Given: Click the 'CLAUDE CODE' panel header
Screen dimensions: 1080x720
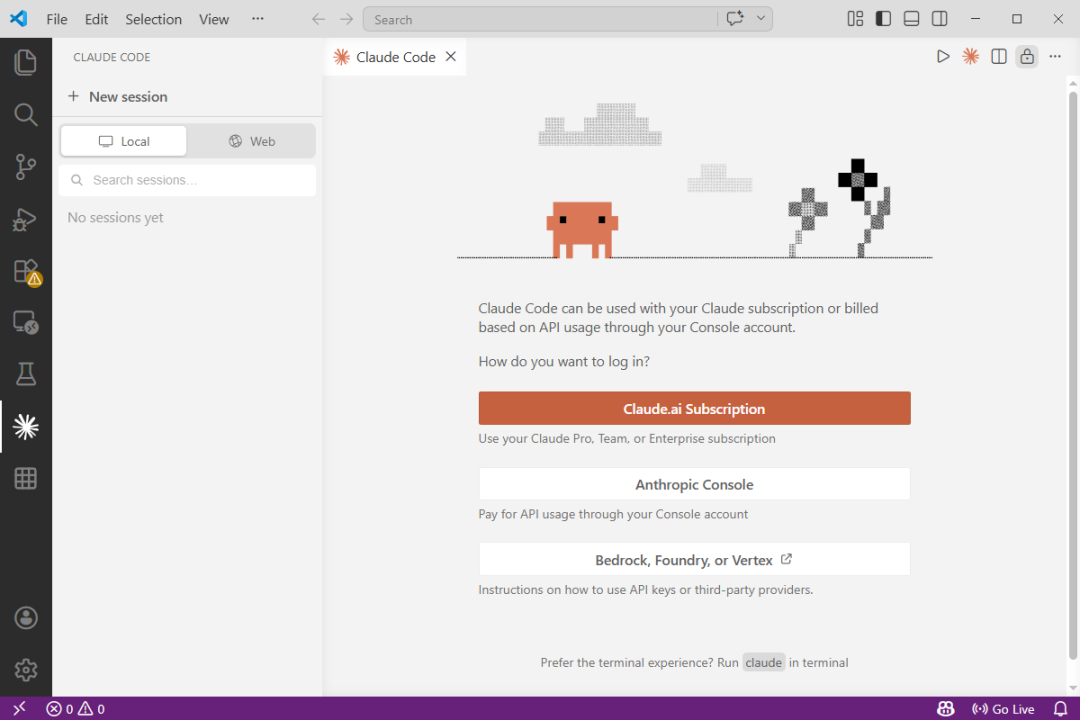Looking at the screenshot, I should [x=112, y=57].
